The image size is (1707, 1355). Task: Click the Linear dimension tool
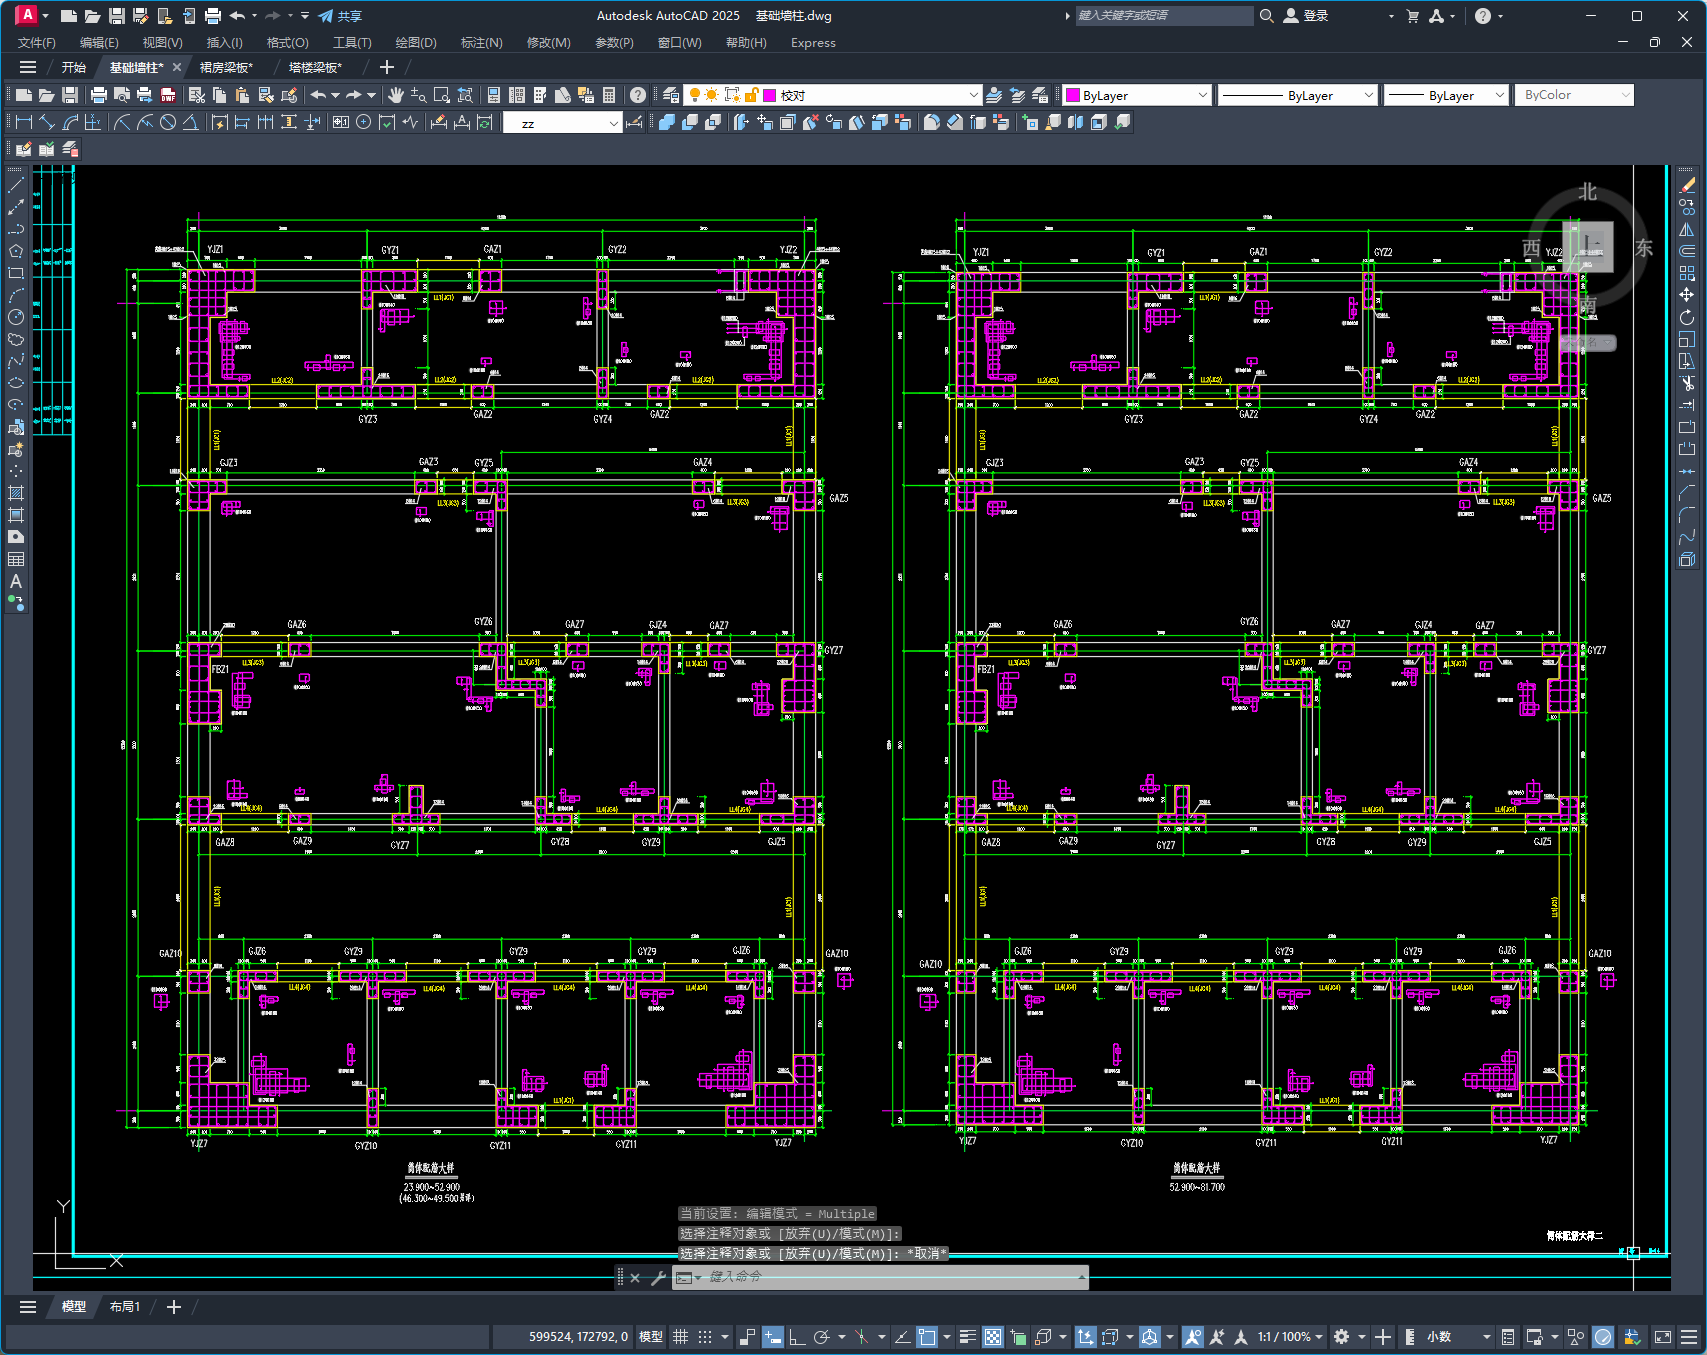pyautogui.click(x=24, y=122)
